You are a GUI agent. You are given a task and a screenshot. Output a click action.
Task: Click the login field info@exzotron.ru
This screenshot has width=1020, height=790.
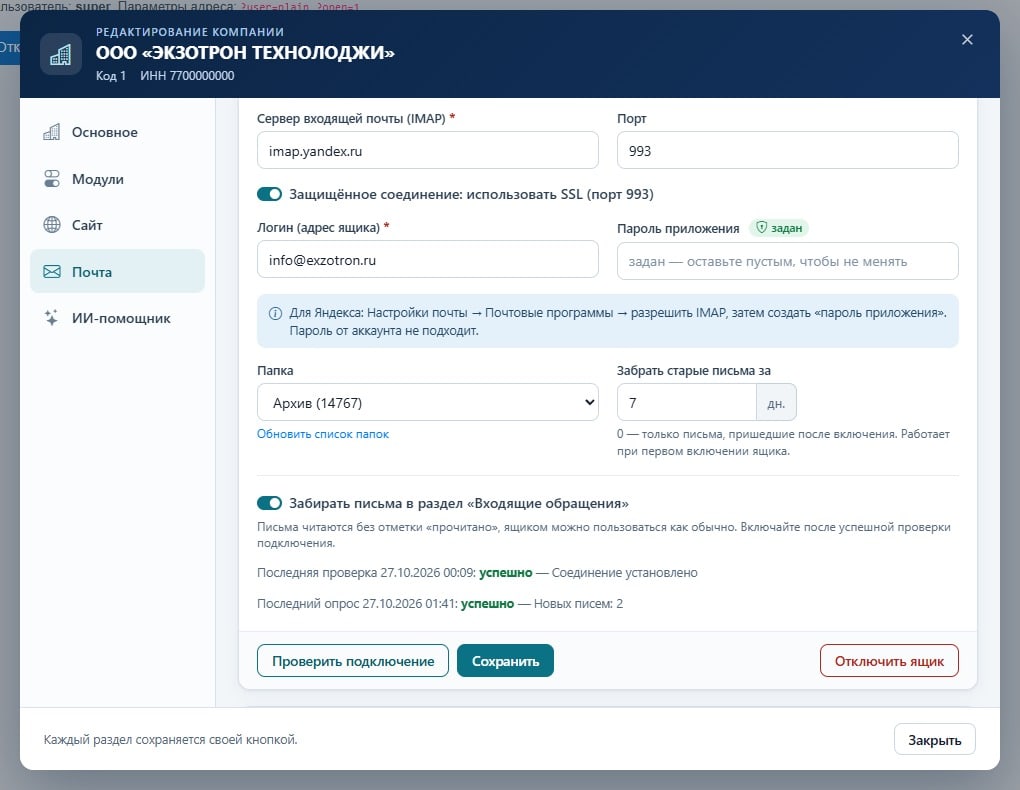tap(427, 260)
